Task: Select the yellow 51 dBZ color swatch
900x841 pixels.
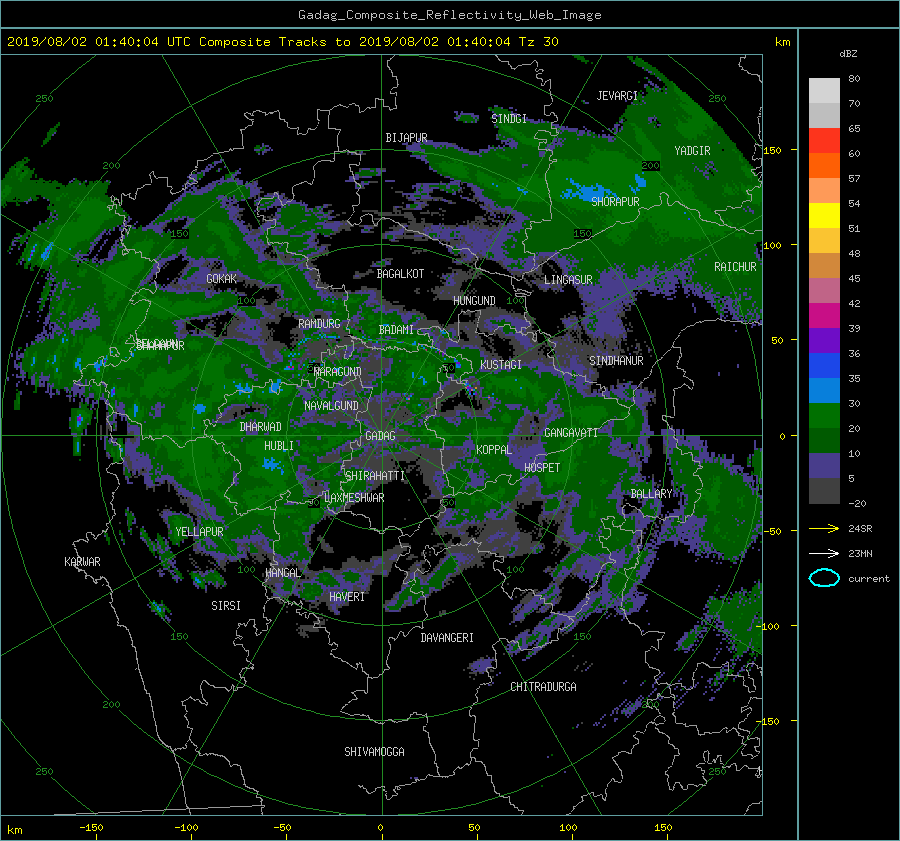Action: tap(824, 216)
